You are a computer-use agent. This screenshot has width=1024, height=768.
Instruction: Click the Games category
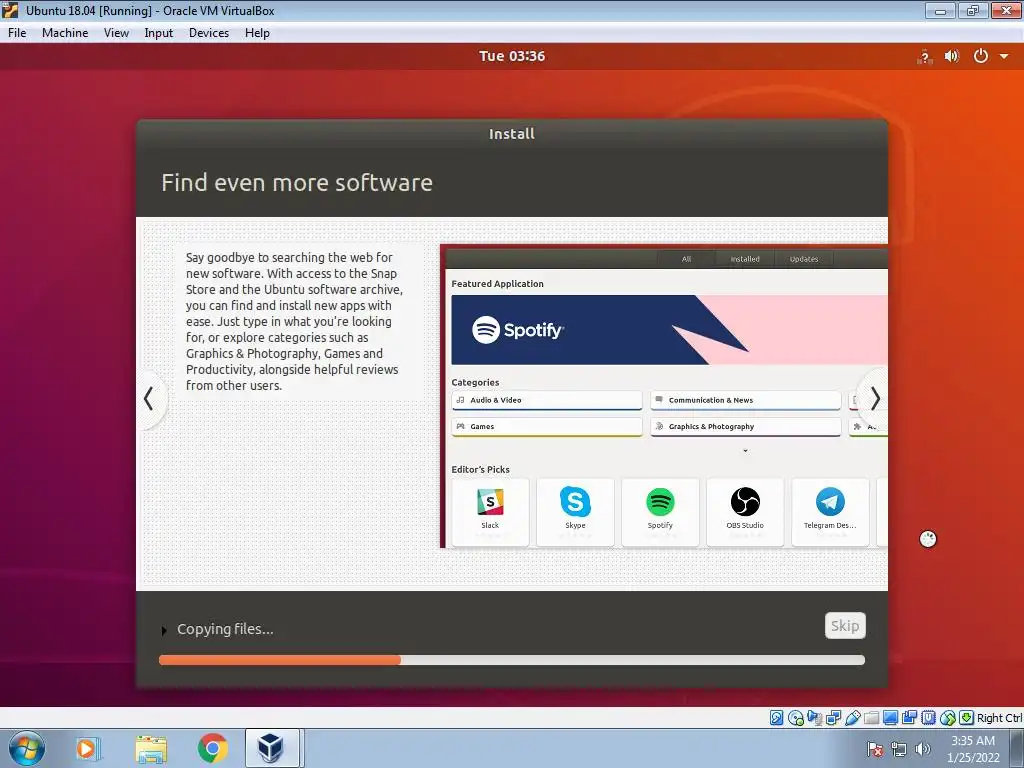pos(547,426)
